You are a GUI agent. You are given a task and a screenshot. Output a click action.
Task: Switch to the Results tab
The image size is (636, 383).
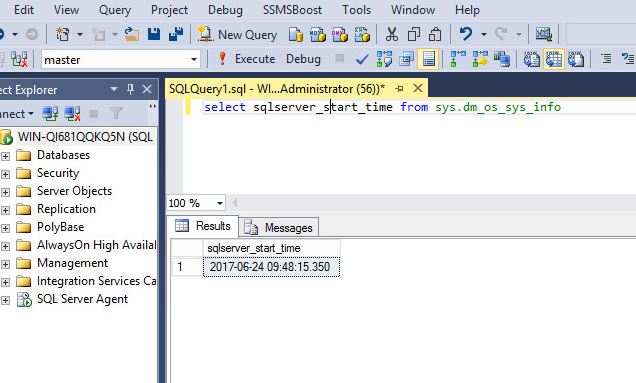click(x=202, y=226)
